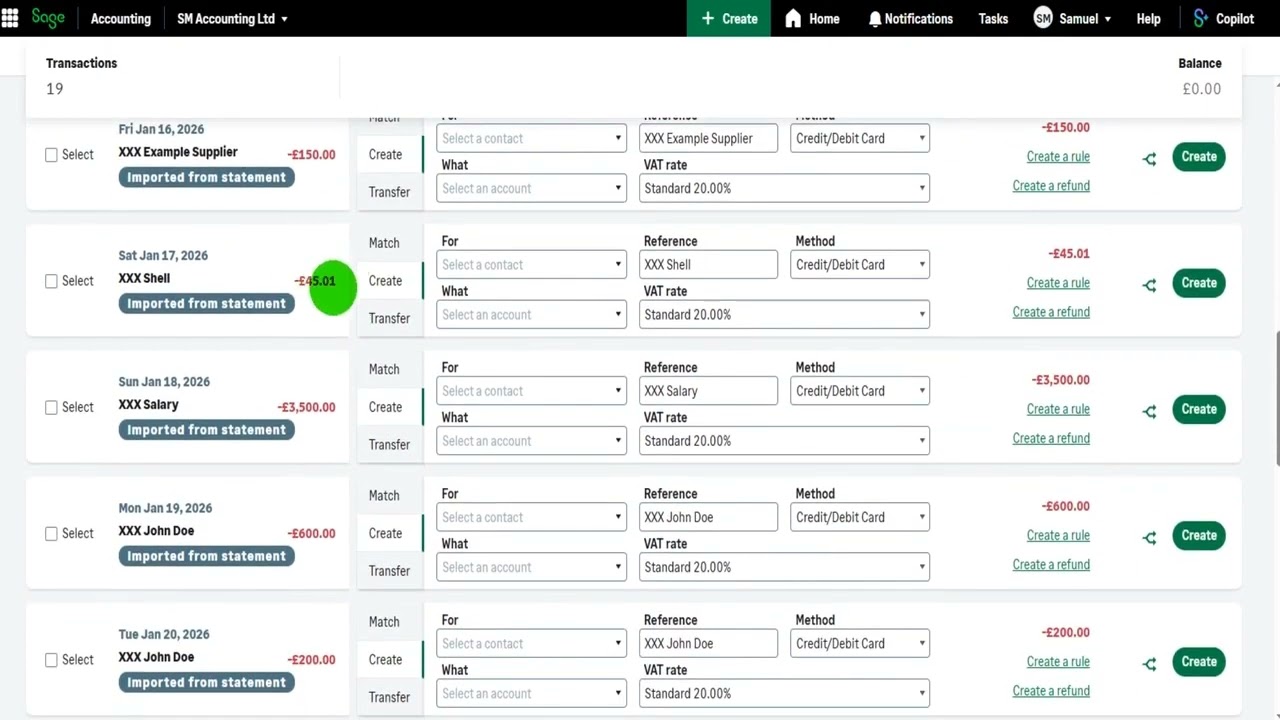Split the -£200.00 John Doe transaction icon

(1150, 663)
